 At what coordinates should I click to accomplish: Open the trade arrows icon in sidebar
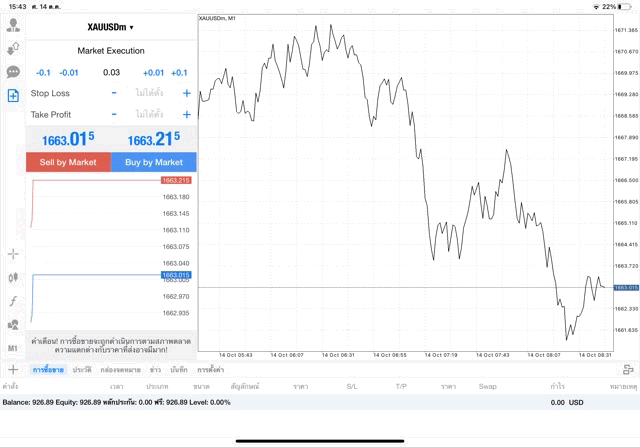pos(14,48)
